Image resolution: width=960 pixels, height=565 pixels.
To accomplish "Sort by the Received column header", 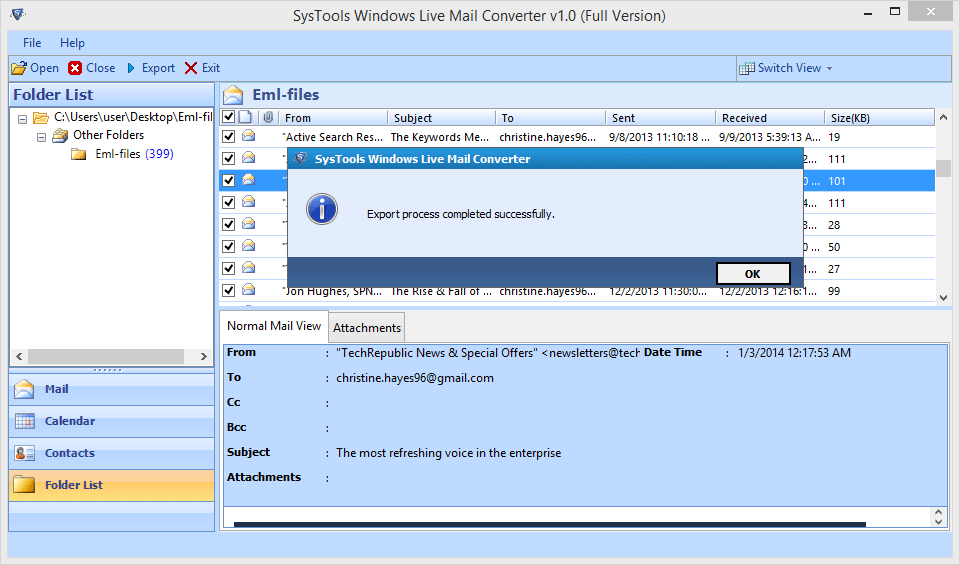I will 770,118.
